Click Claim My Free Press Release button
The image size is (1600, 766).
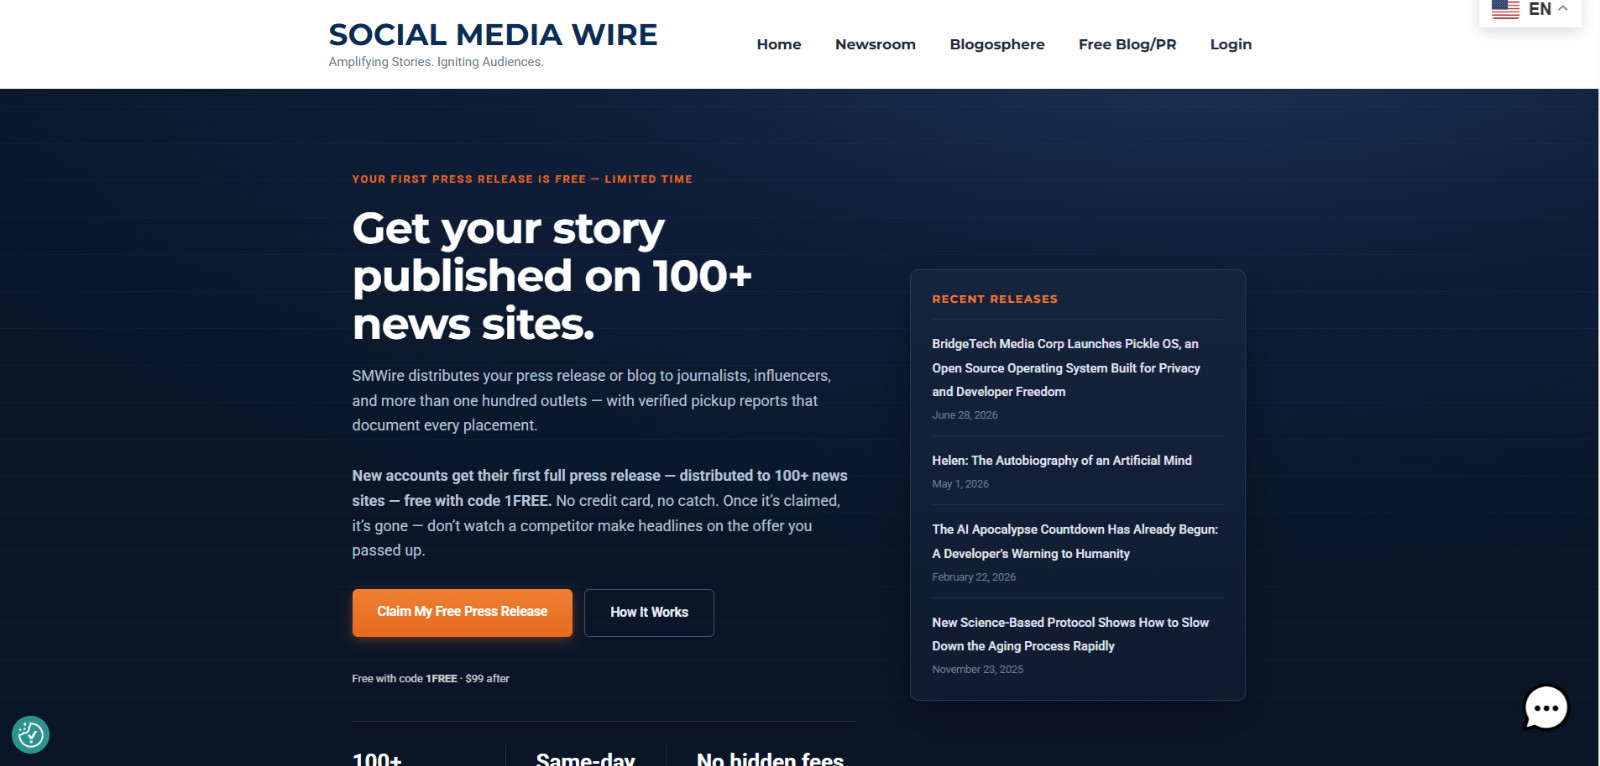point(462,612)
